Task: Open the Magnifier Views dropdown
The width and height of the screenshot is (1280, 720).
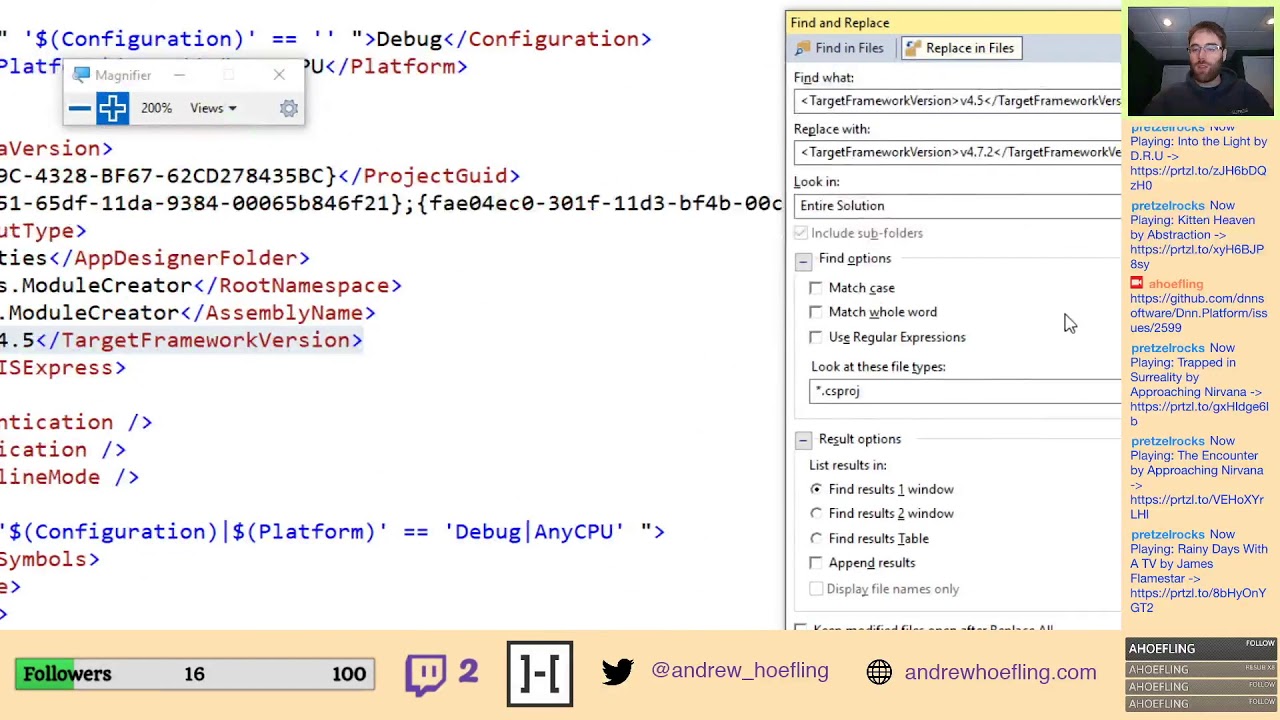Action: coord(213,108)
